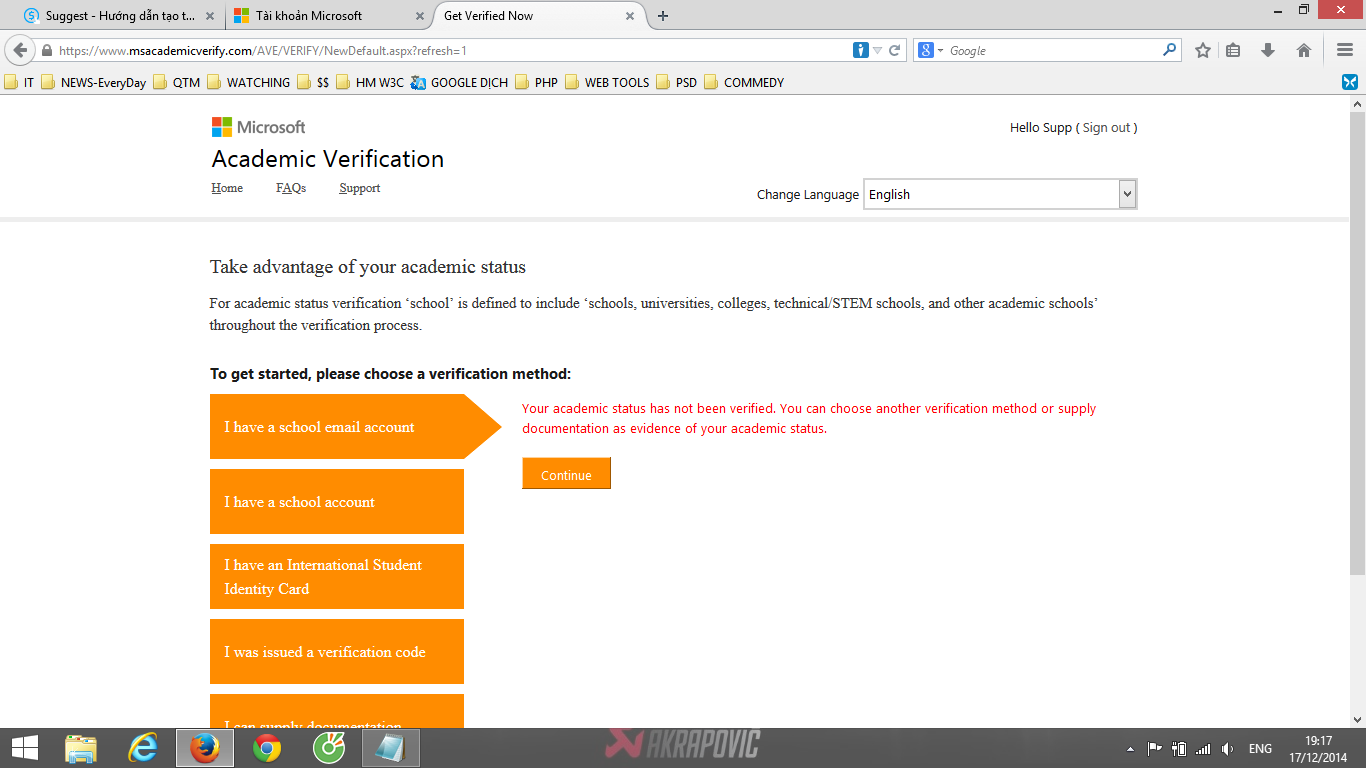This screenshot has width=1366, height=768.
Task: Open the QTM bookmarks folder
Action: tap(177, 83)
